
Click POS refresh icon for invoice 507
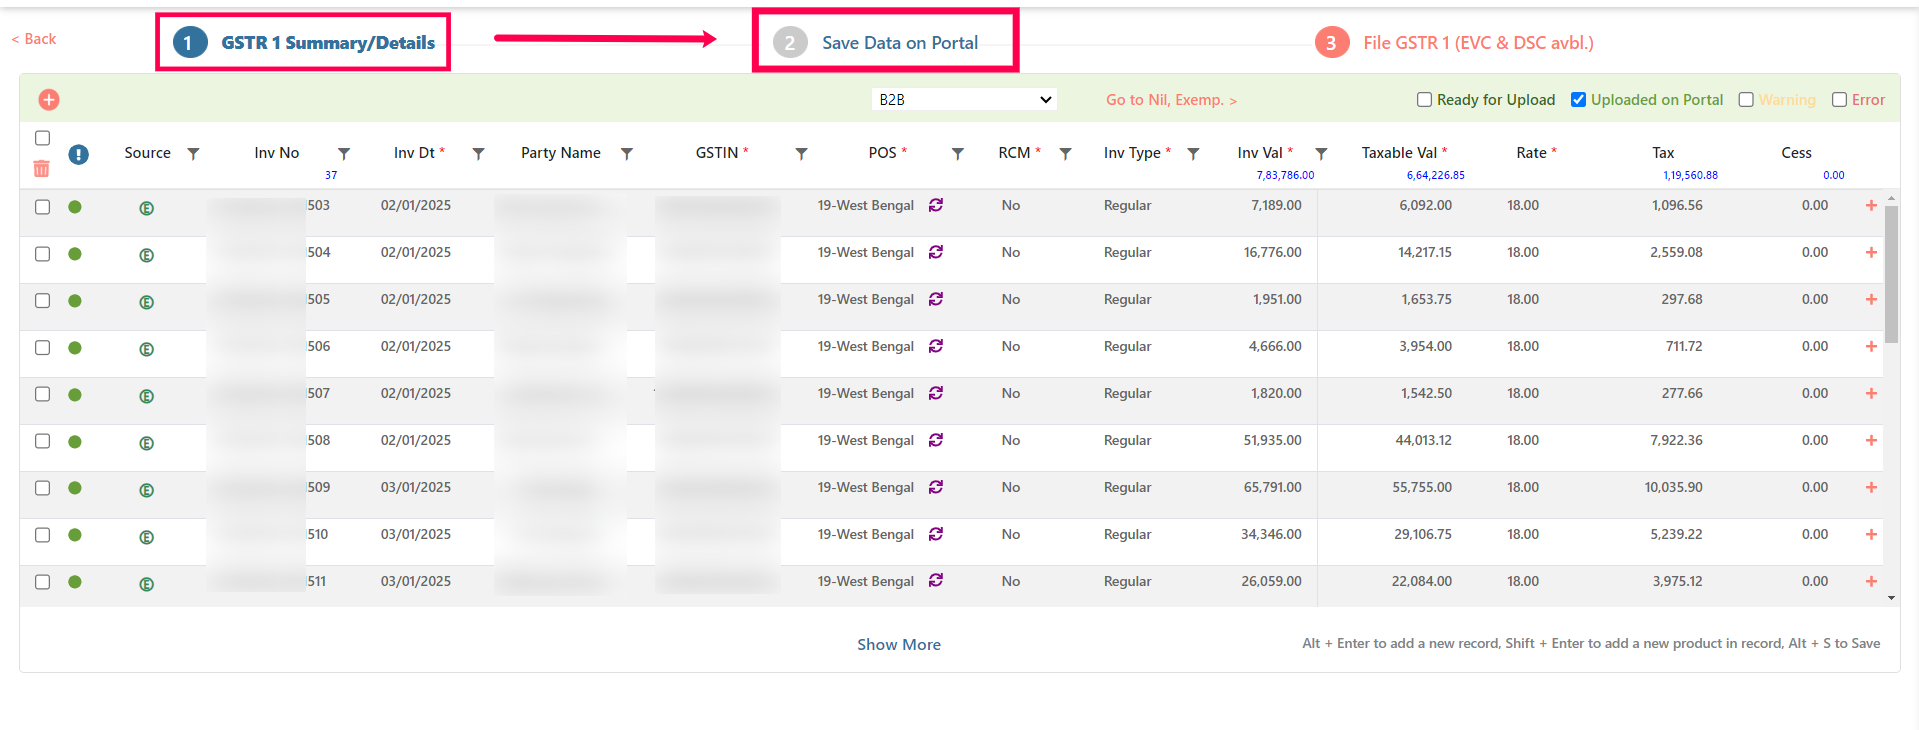point(936,393)
